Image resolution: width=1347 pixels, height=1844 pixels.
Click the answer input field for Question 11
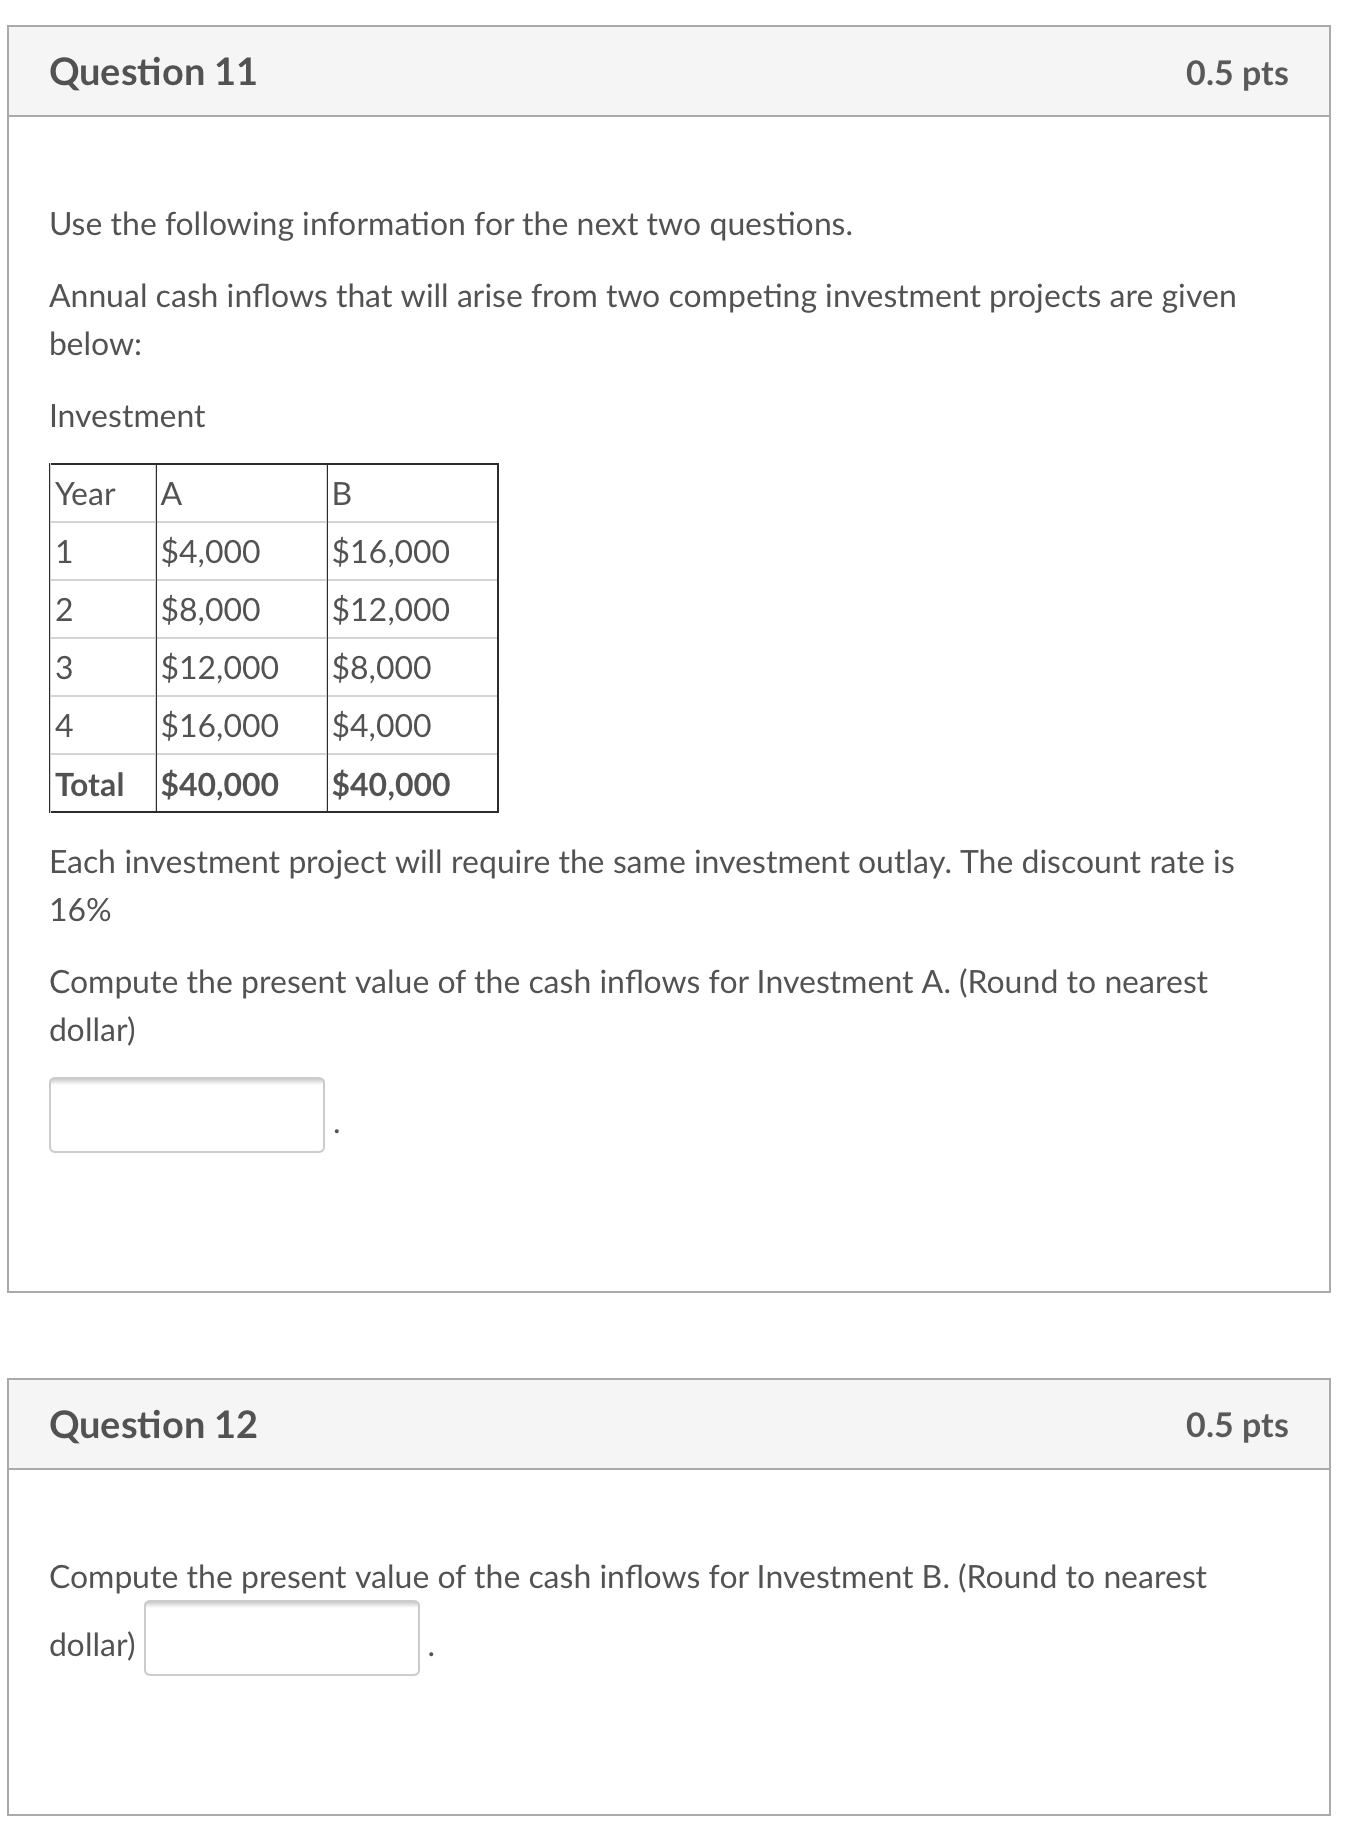pyautogui.click(x=186, y=1115)
